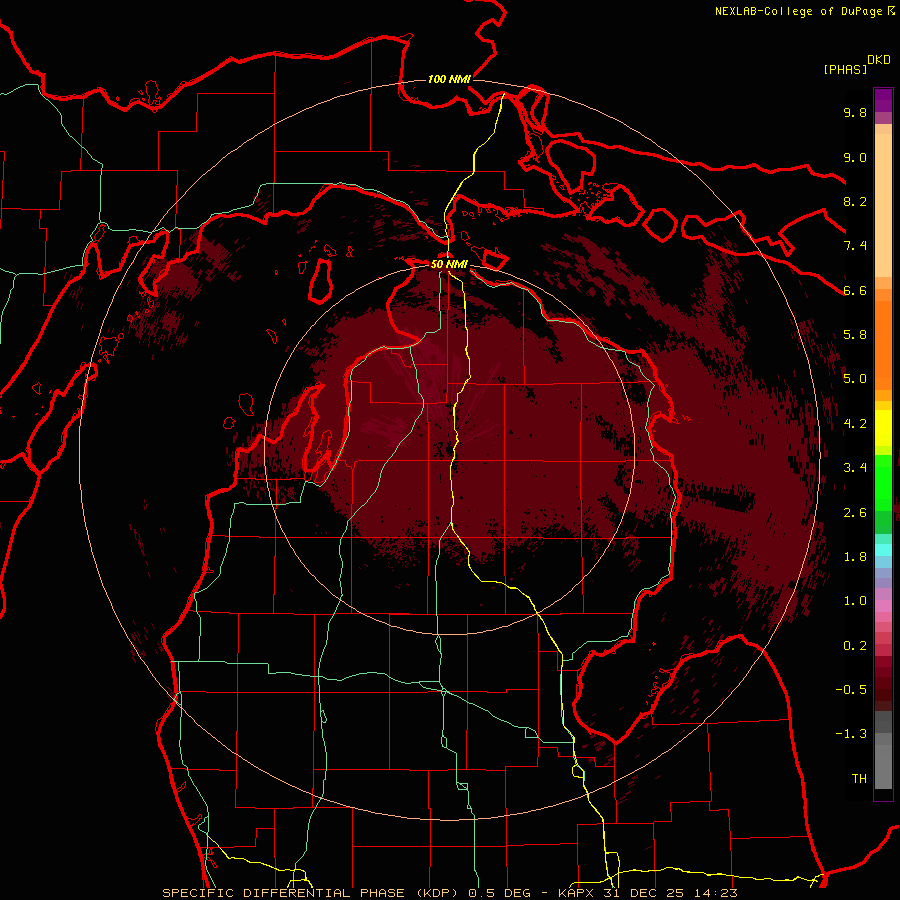Click the light peach segment of color bar
Viewport: 900px width, 900px height.
click(883, 205)
